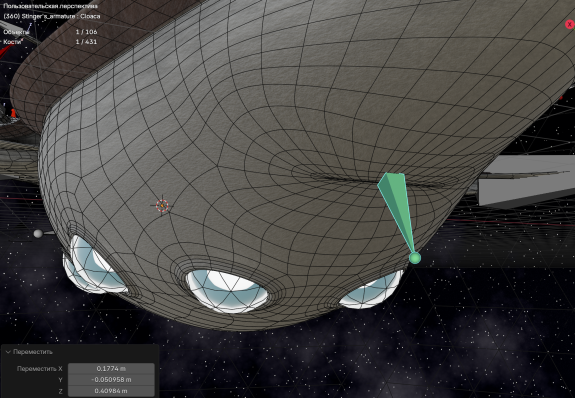Click the Z translation field showing 0.40984 m
Image resolution: width=575 pixels, height=398 pixels.
(x=111, y=391)
